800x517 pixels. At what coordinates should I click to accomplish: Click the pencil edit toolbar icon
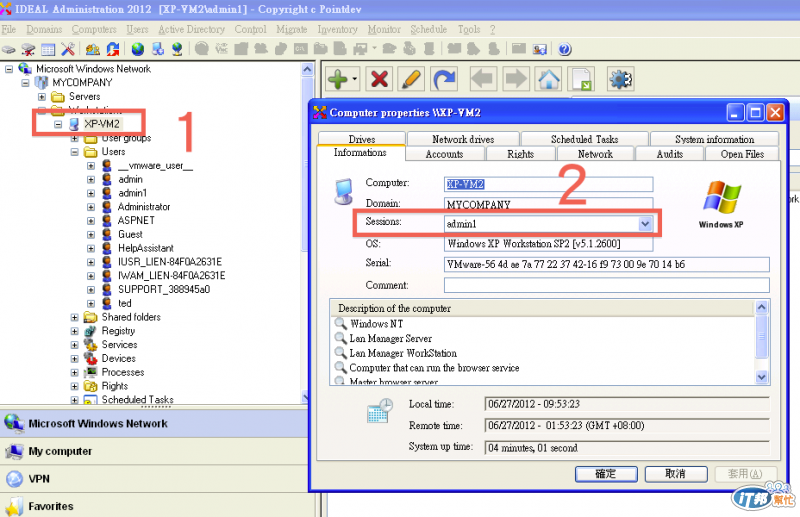tap(411, 80)
